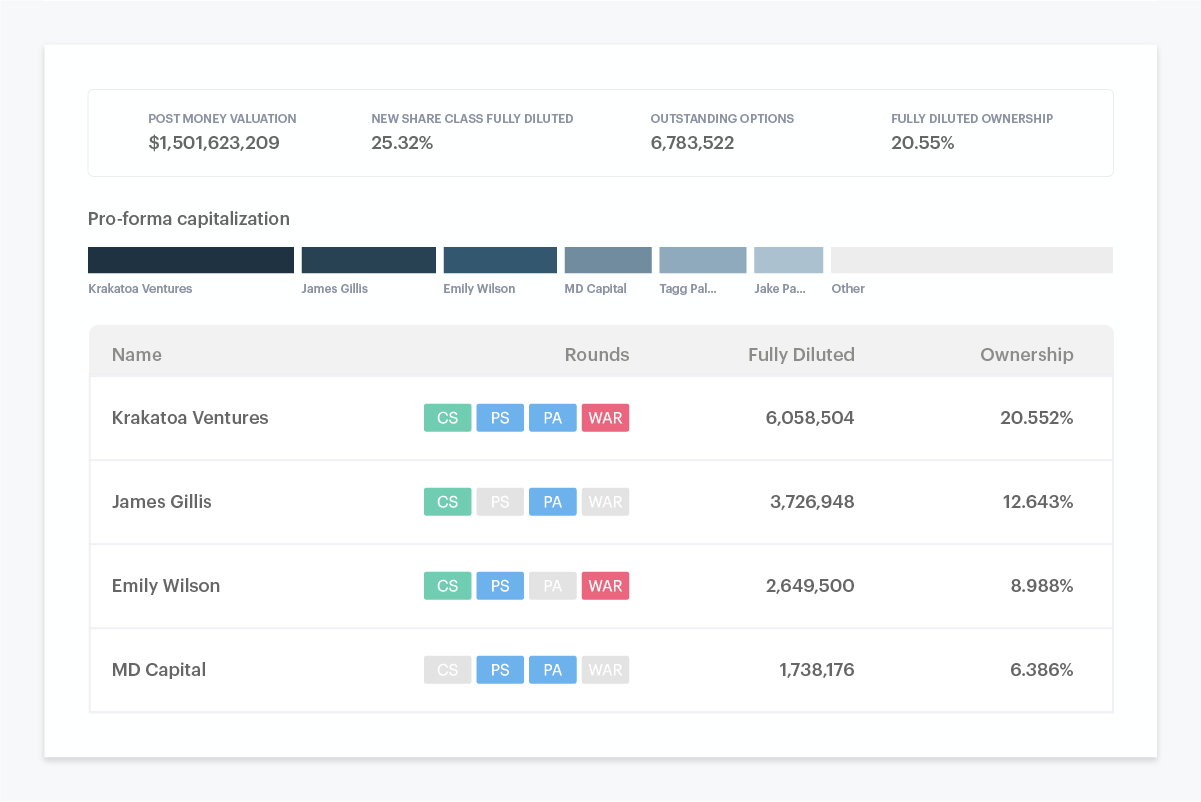Sort table by the Ownership column
The width and height of the screenshot is (1201, 802).
pyautogui.click(x=1027, y=354)
